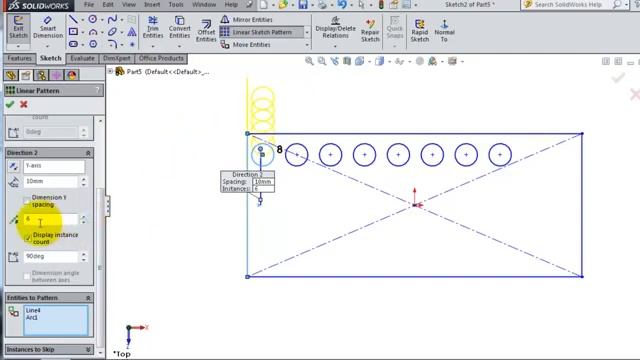The width and height of the screenshot is (640, 360).
Task: Open Linear Sketch Pattern dropdown arrow
Action: 307,32
